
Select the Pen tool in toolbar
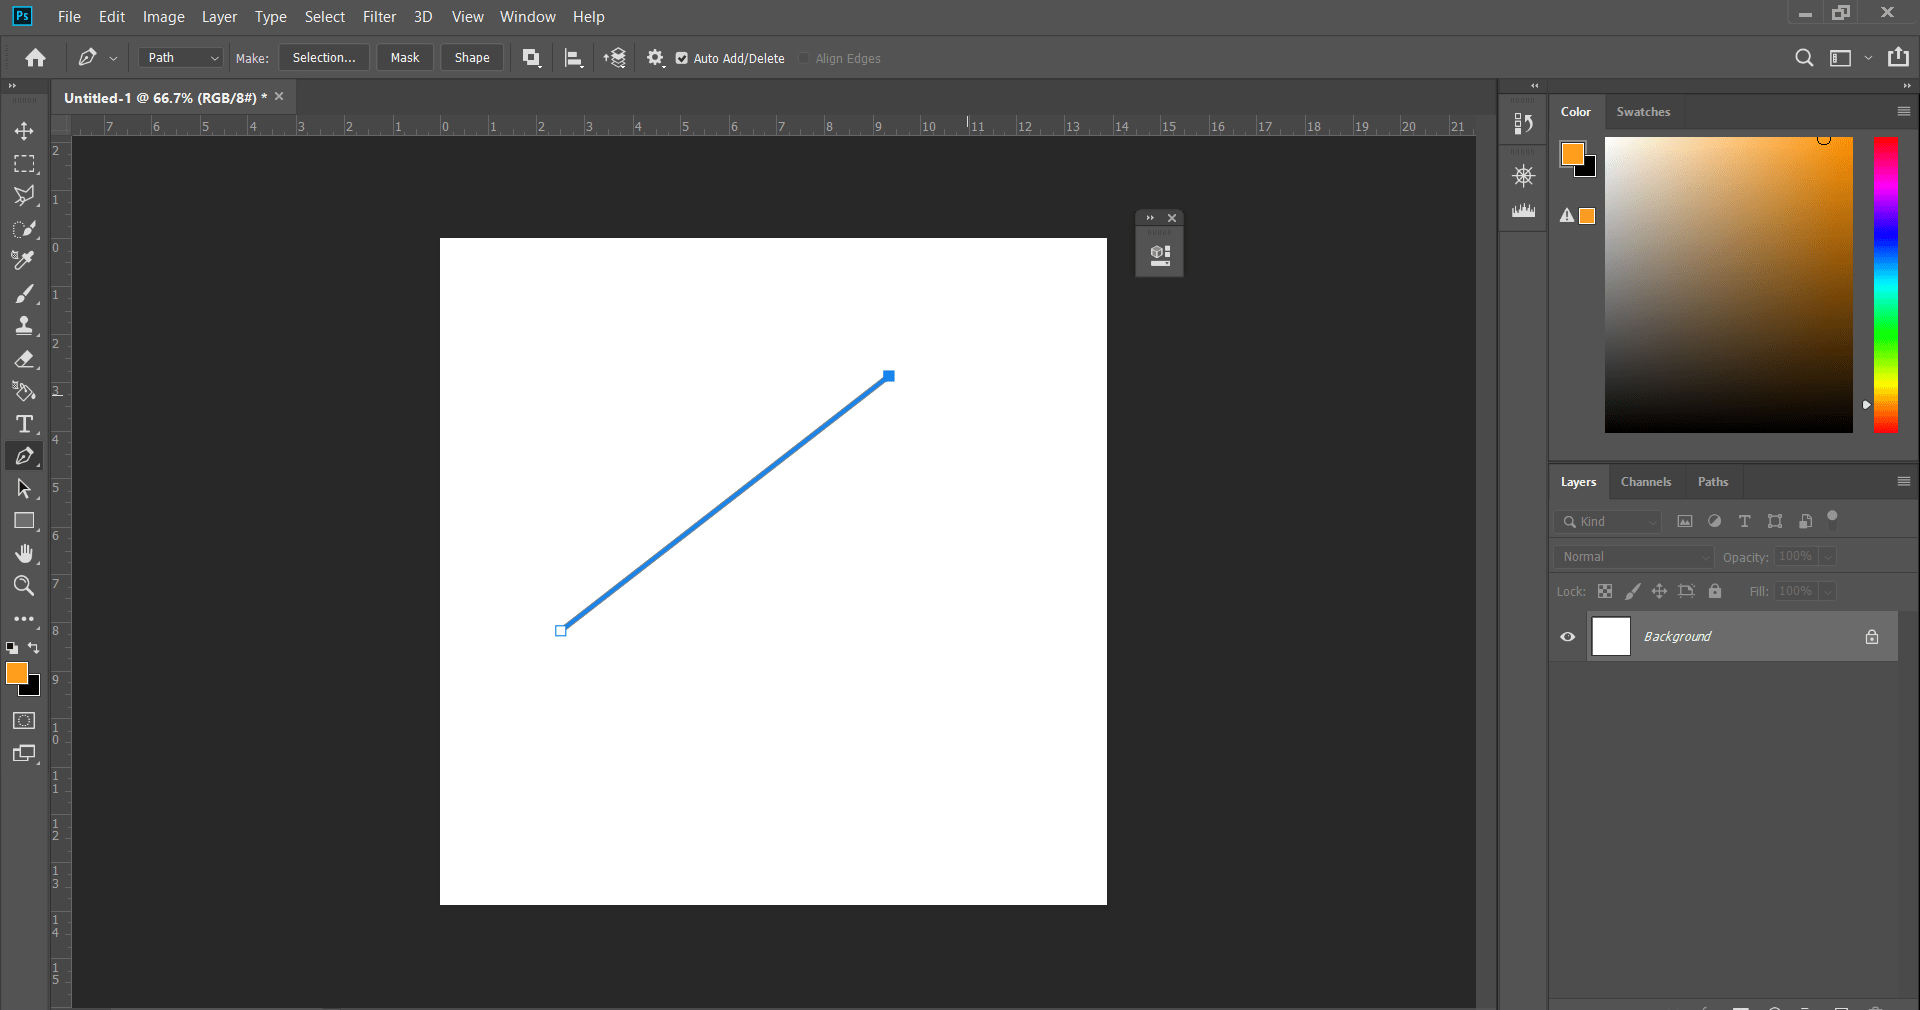(x=24, y=456)
